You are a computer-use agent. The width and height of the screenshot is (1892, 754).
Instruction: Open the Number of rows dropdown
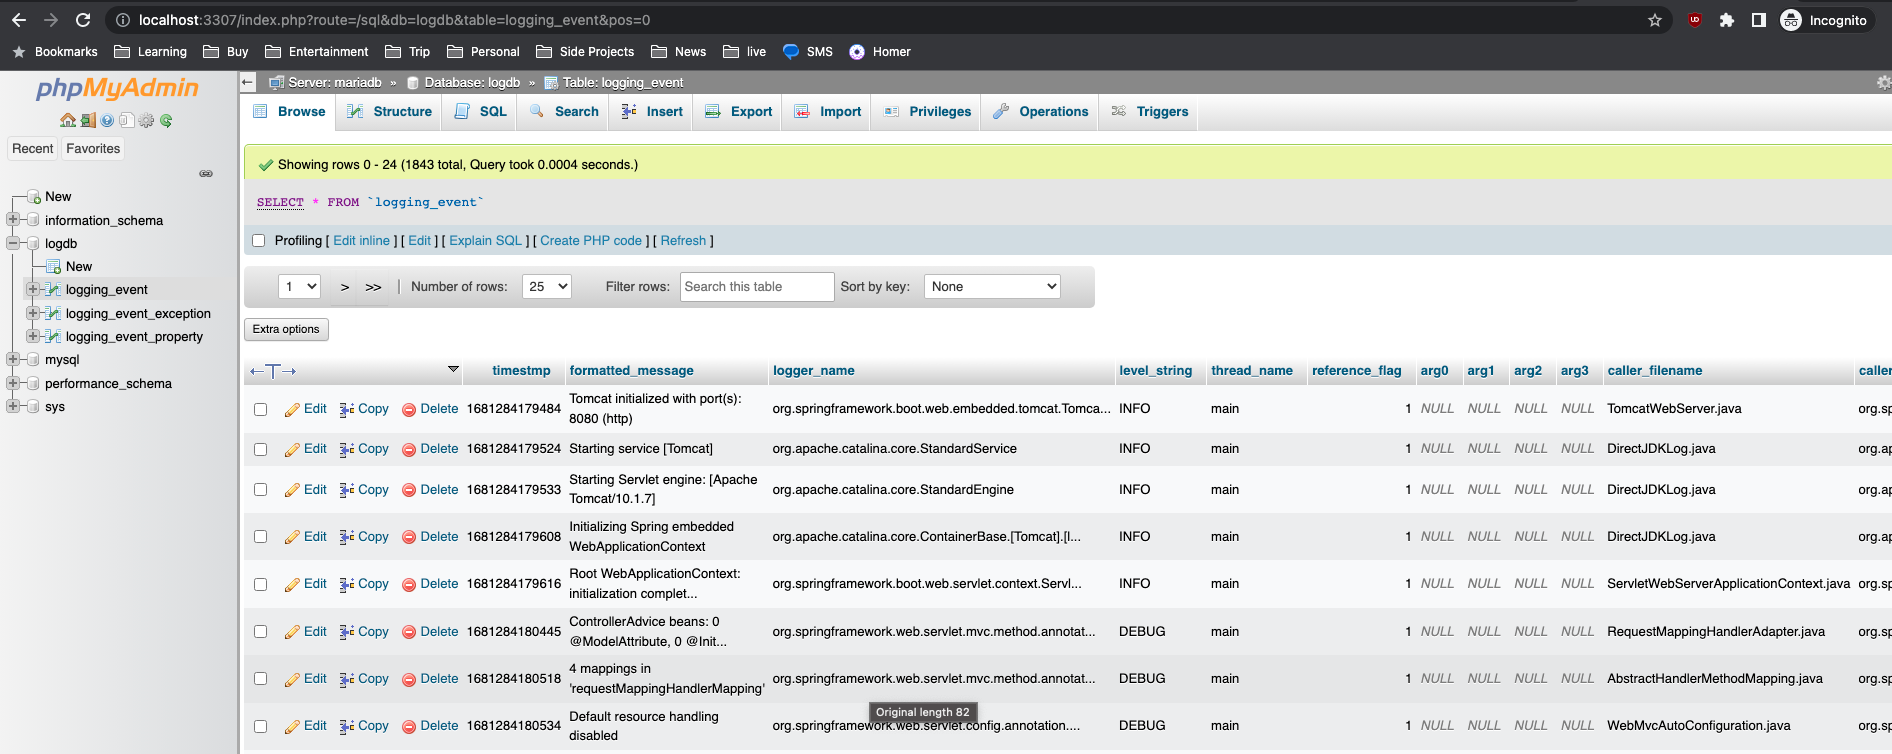point(546,287)
